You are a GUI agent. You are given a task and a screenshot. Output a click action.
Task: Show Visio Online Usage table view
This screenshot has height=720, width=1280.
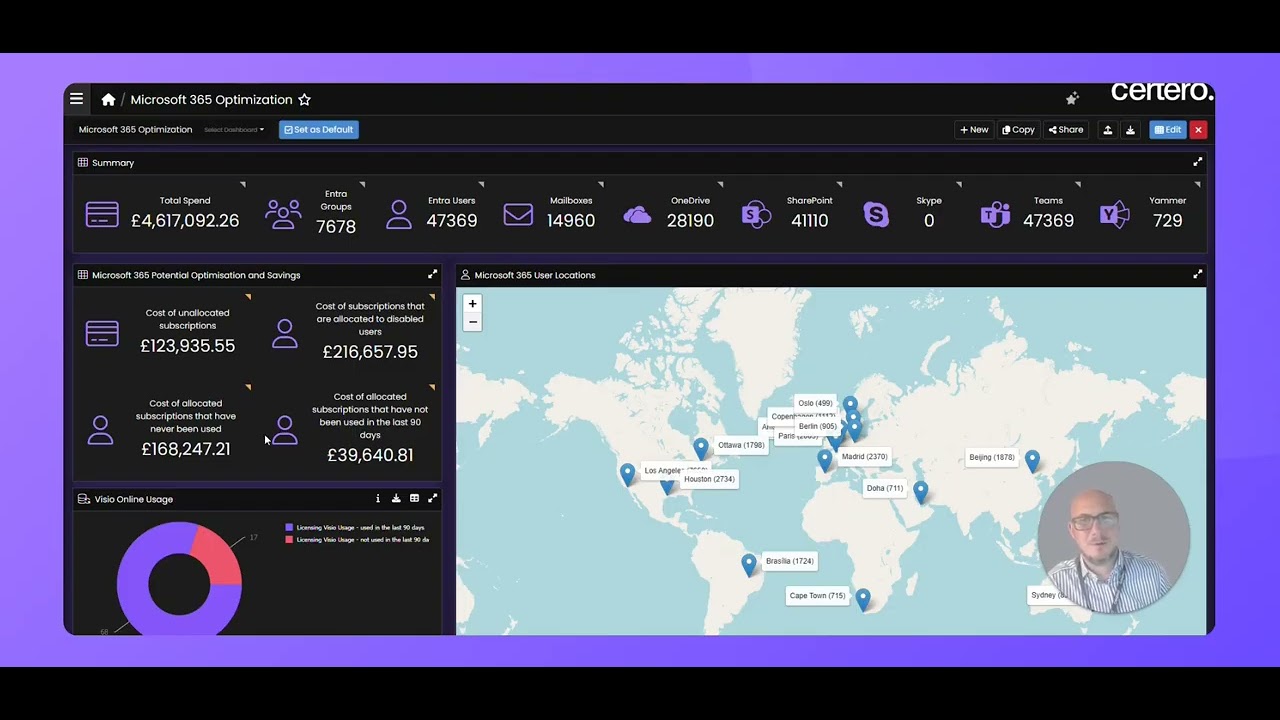pyautogui.click(x=414, y=498)
